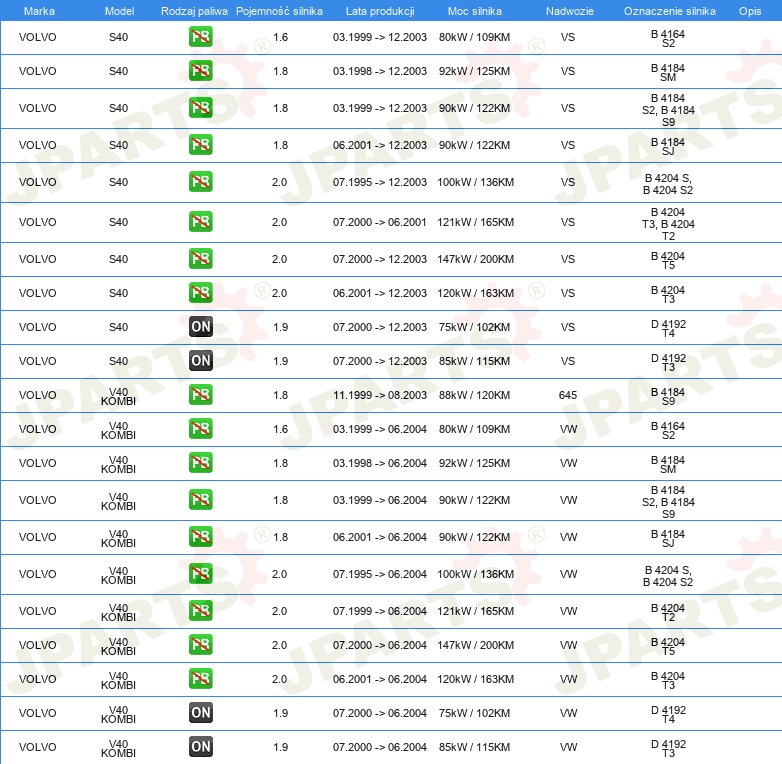Click the petrol icon in V40 Kombi 92kW / 125KM row
The height and width of the screenshot is (764, 782).
[200, 463]
